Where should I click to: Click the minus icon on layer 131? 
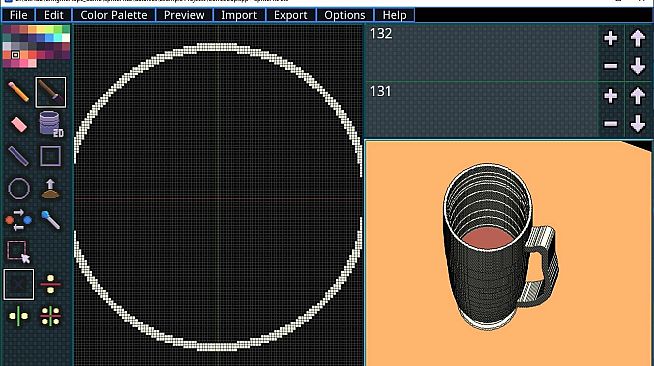pyautogui.click(x=611, y=123)
